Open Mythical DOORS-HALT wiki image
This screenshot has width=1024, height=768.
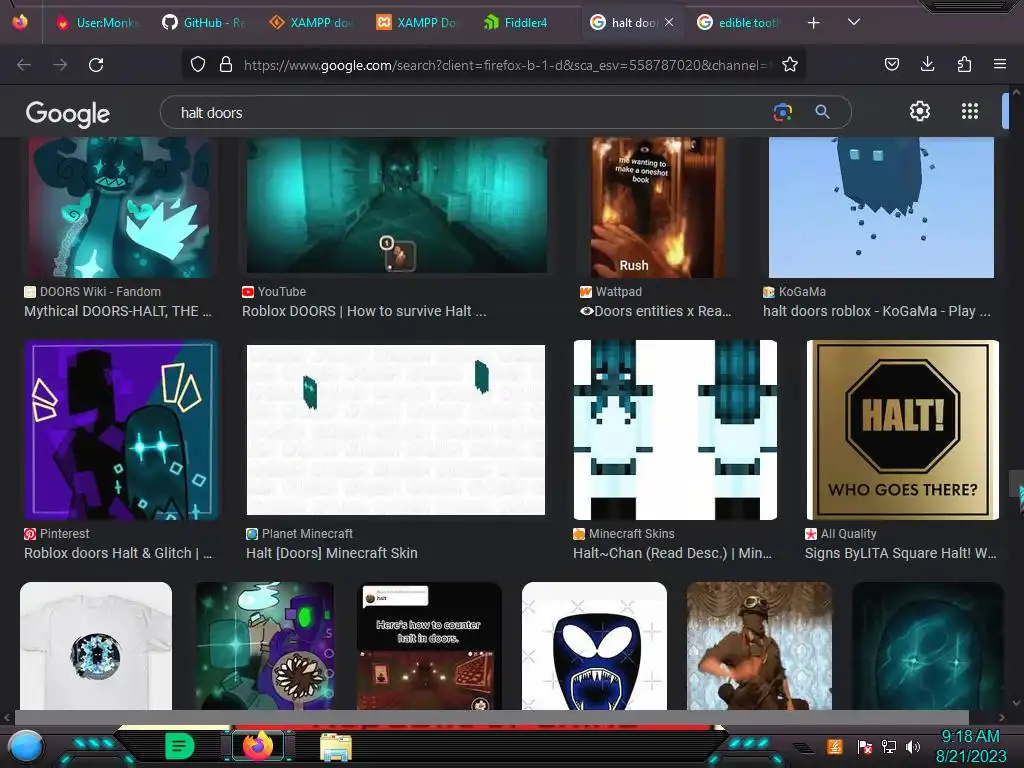point(120,207)
